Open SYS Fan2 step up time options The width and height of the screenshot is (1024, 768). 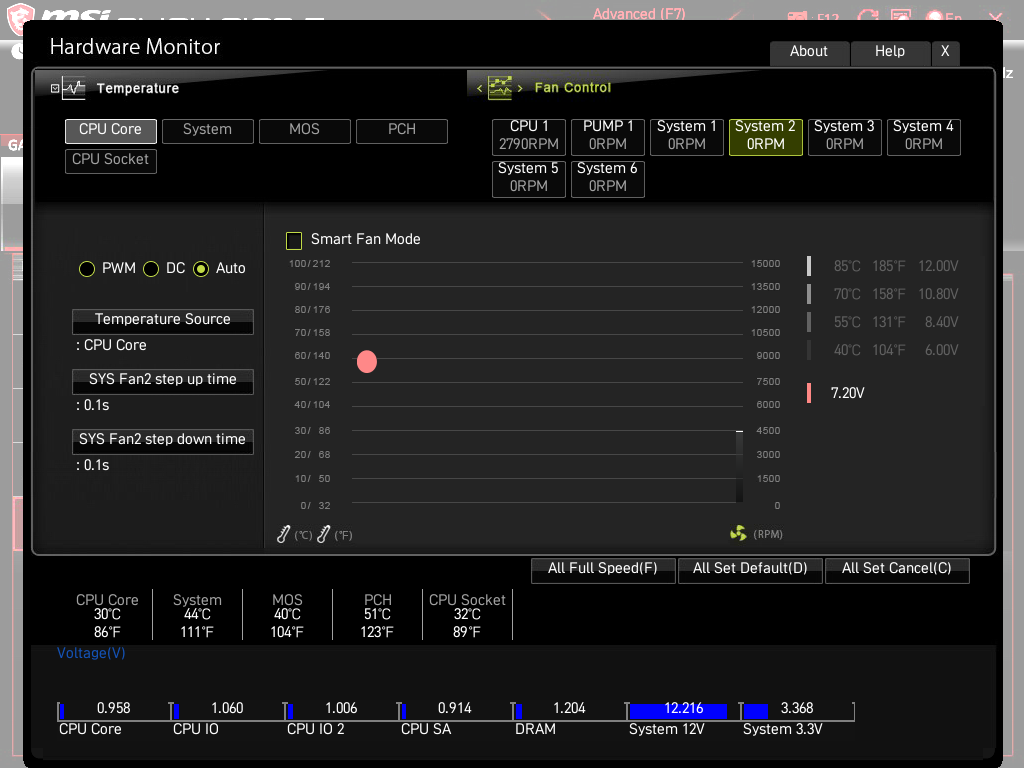pyautogui.click(x=163, y=381)
